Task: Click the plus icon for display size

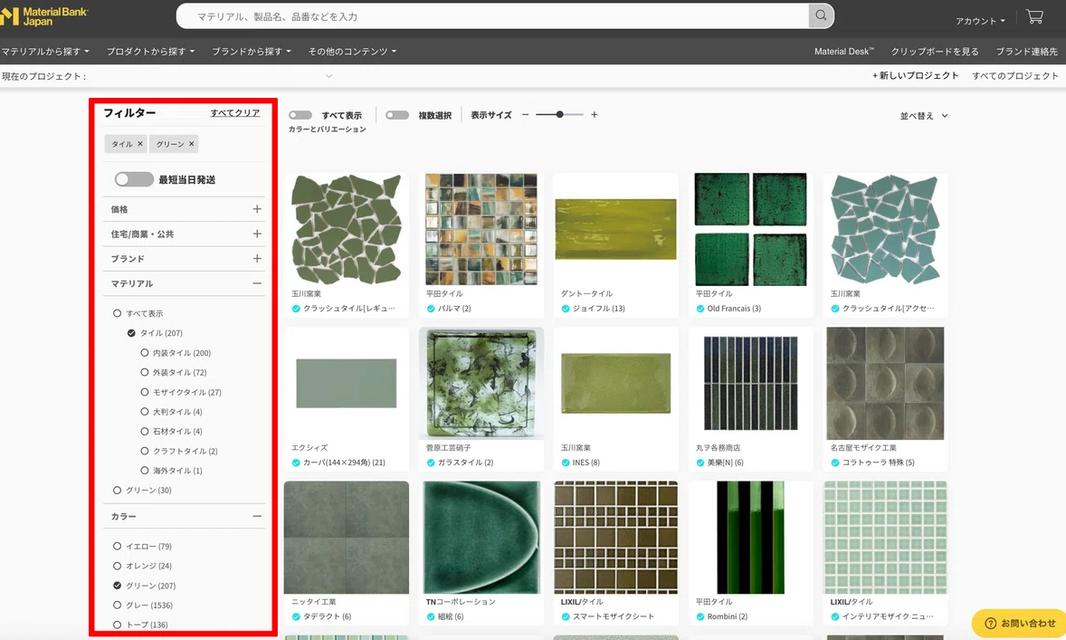Action: 594,115
